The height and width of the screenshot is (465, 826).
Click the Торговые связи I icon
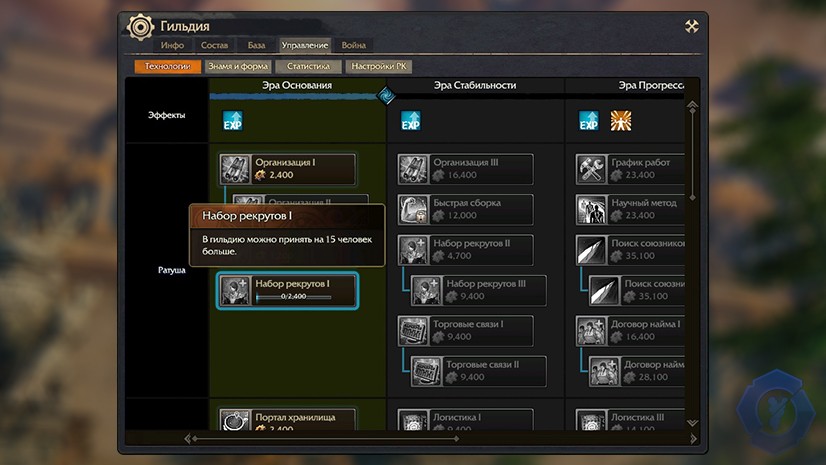coord(413,331)
